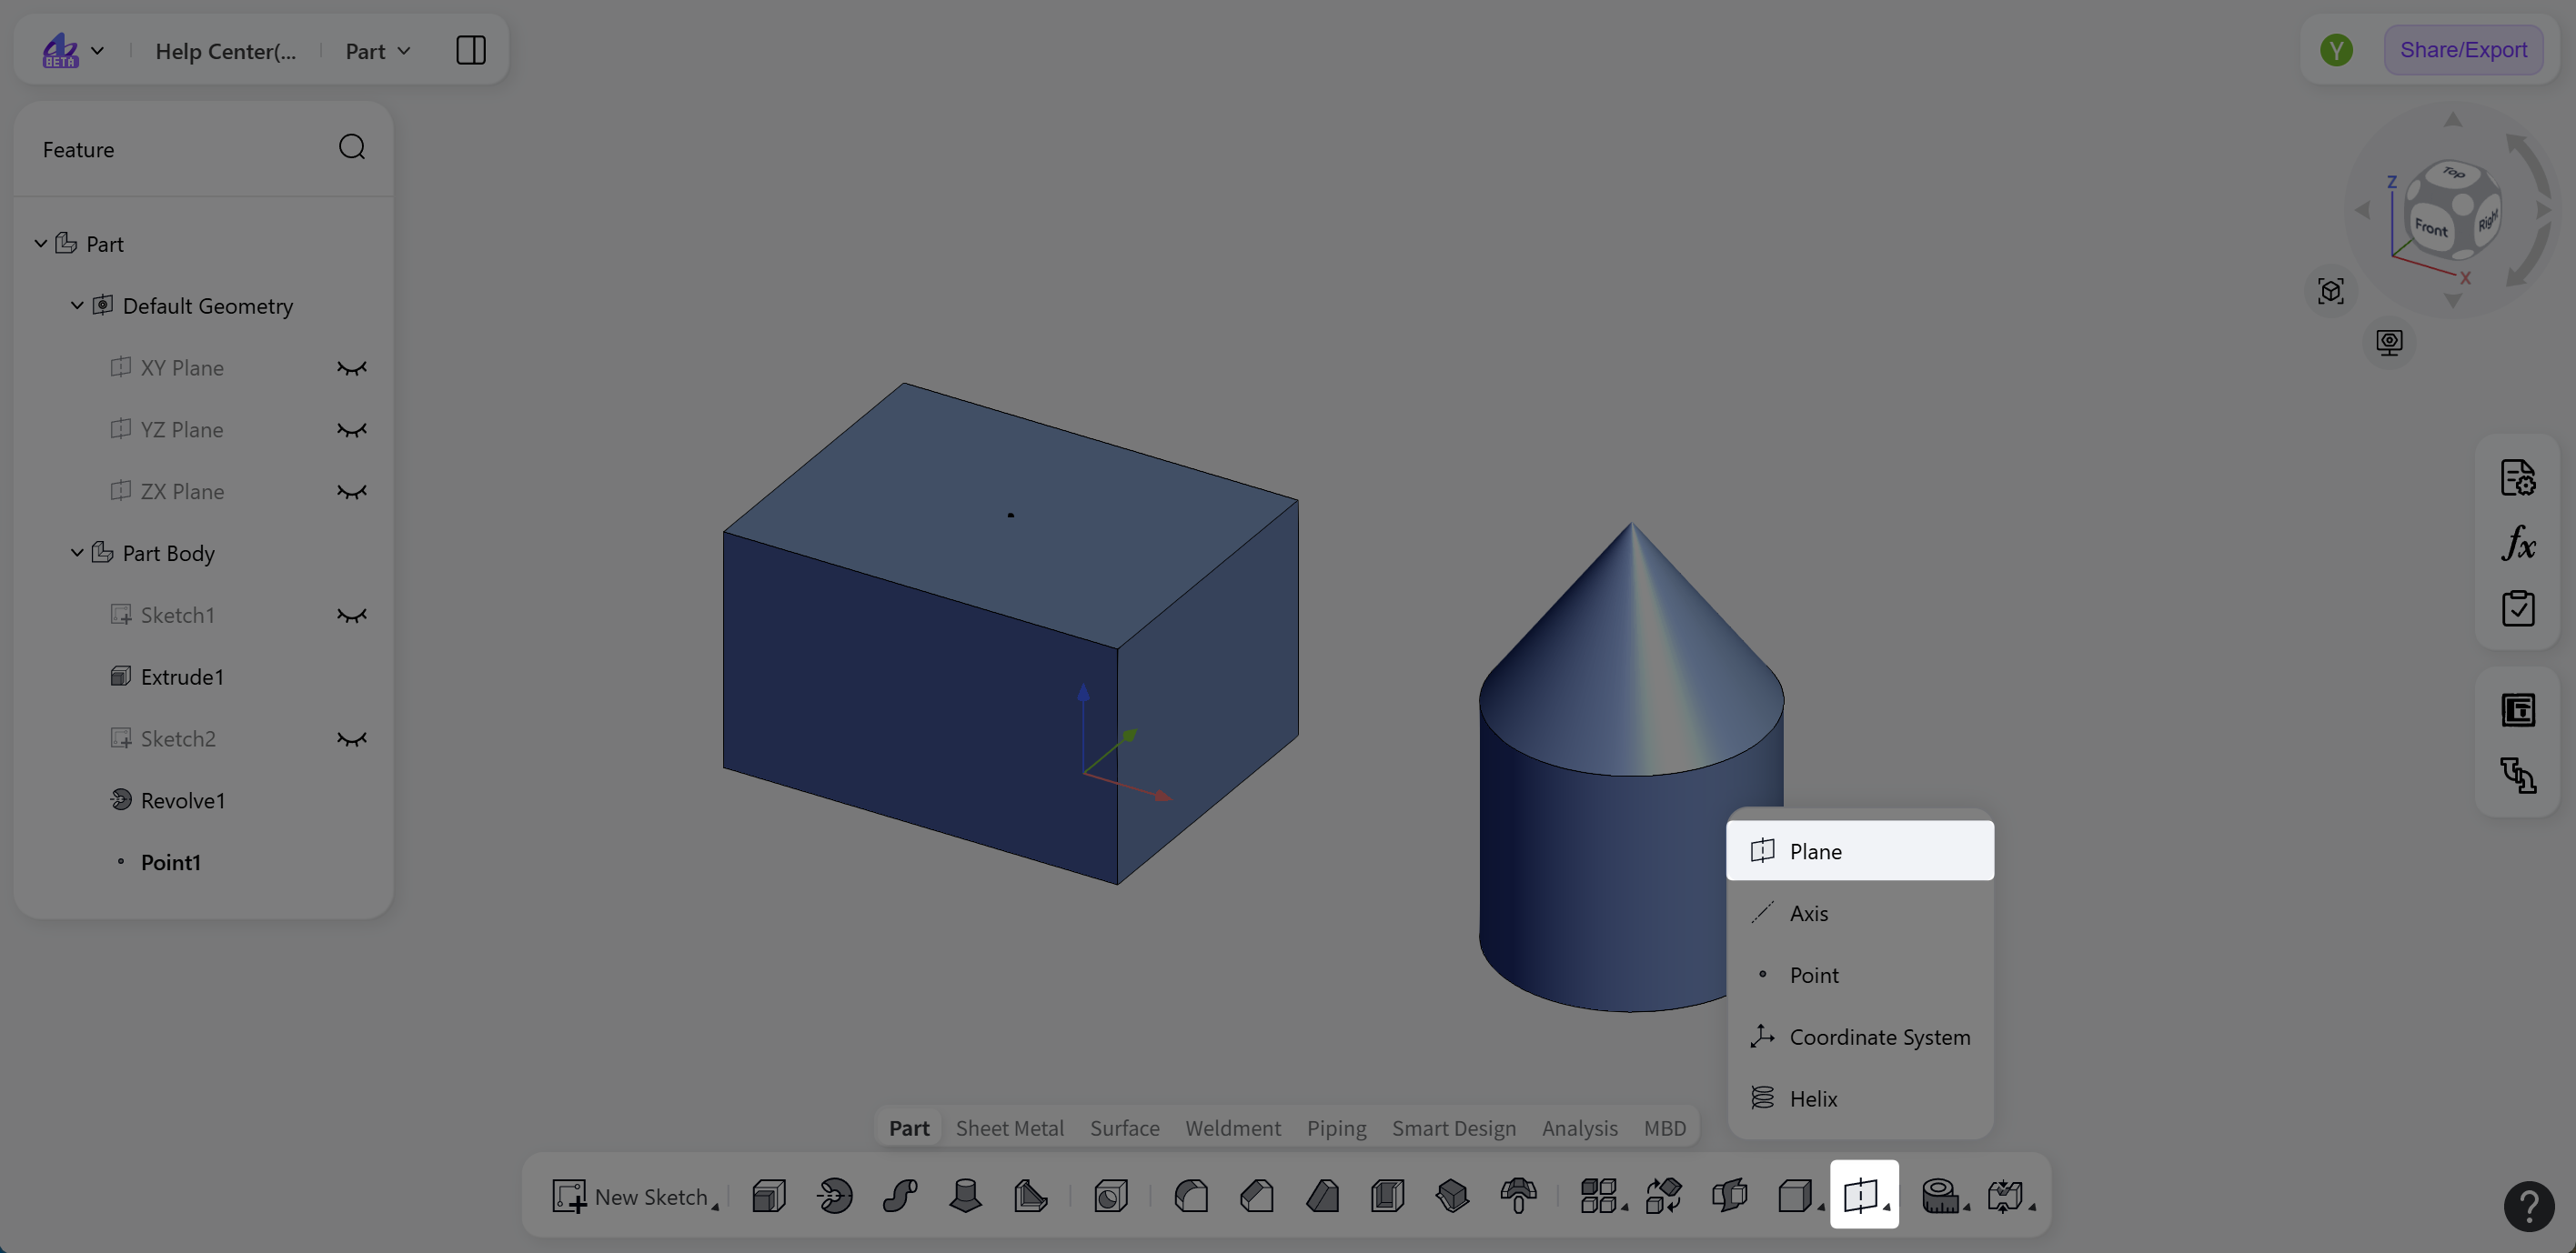Choose Point from reference menu

tap(1859, 975)
